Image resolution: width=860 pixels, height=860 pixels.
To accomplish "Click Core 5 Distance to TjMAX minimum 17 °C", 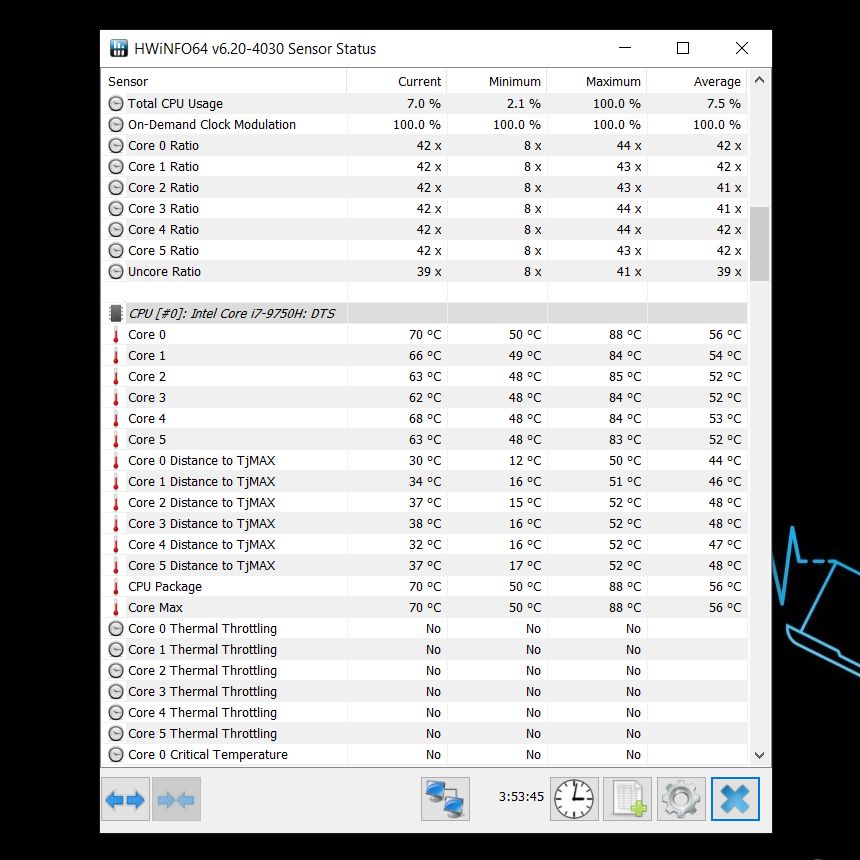I will click(x=525, y=565).
